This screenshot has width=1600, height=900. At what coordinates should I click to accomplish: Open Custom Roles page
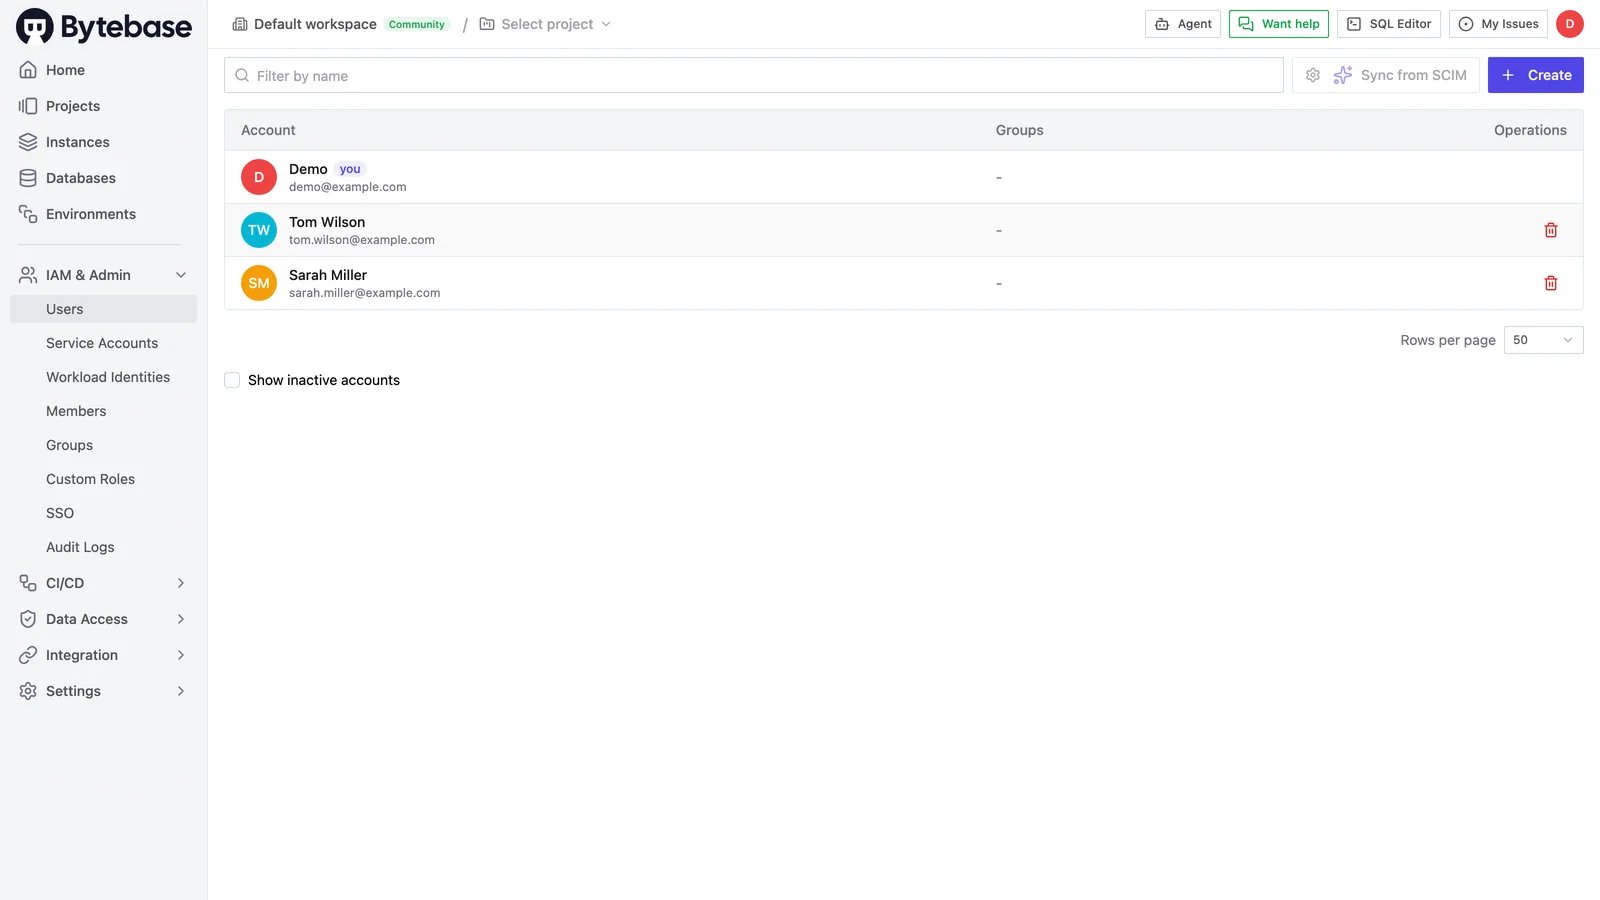103,479
